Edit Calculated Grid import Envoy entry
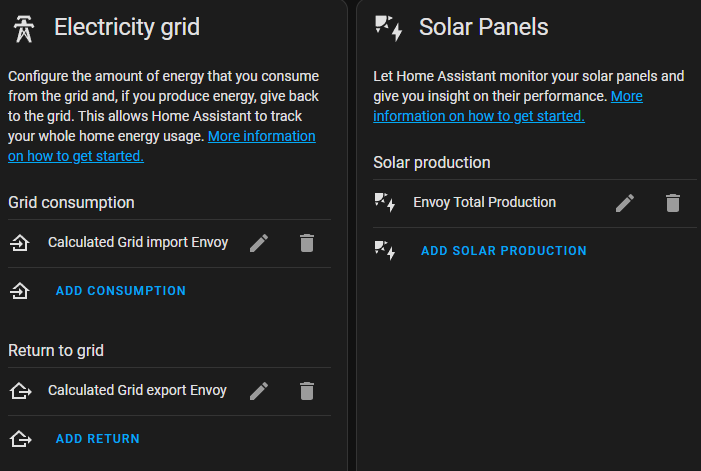 [259, 243]
